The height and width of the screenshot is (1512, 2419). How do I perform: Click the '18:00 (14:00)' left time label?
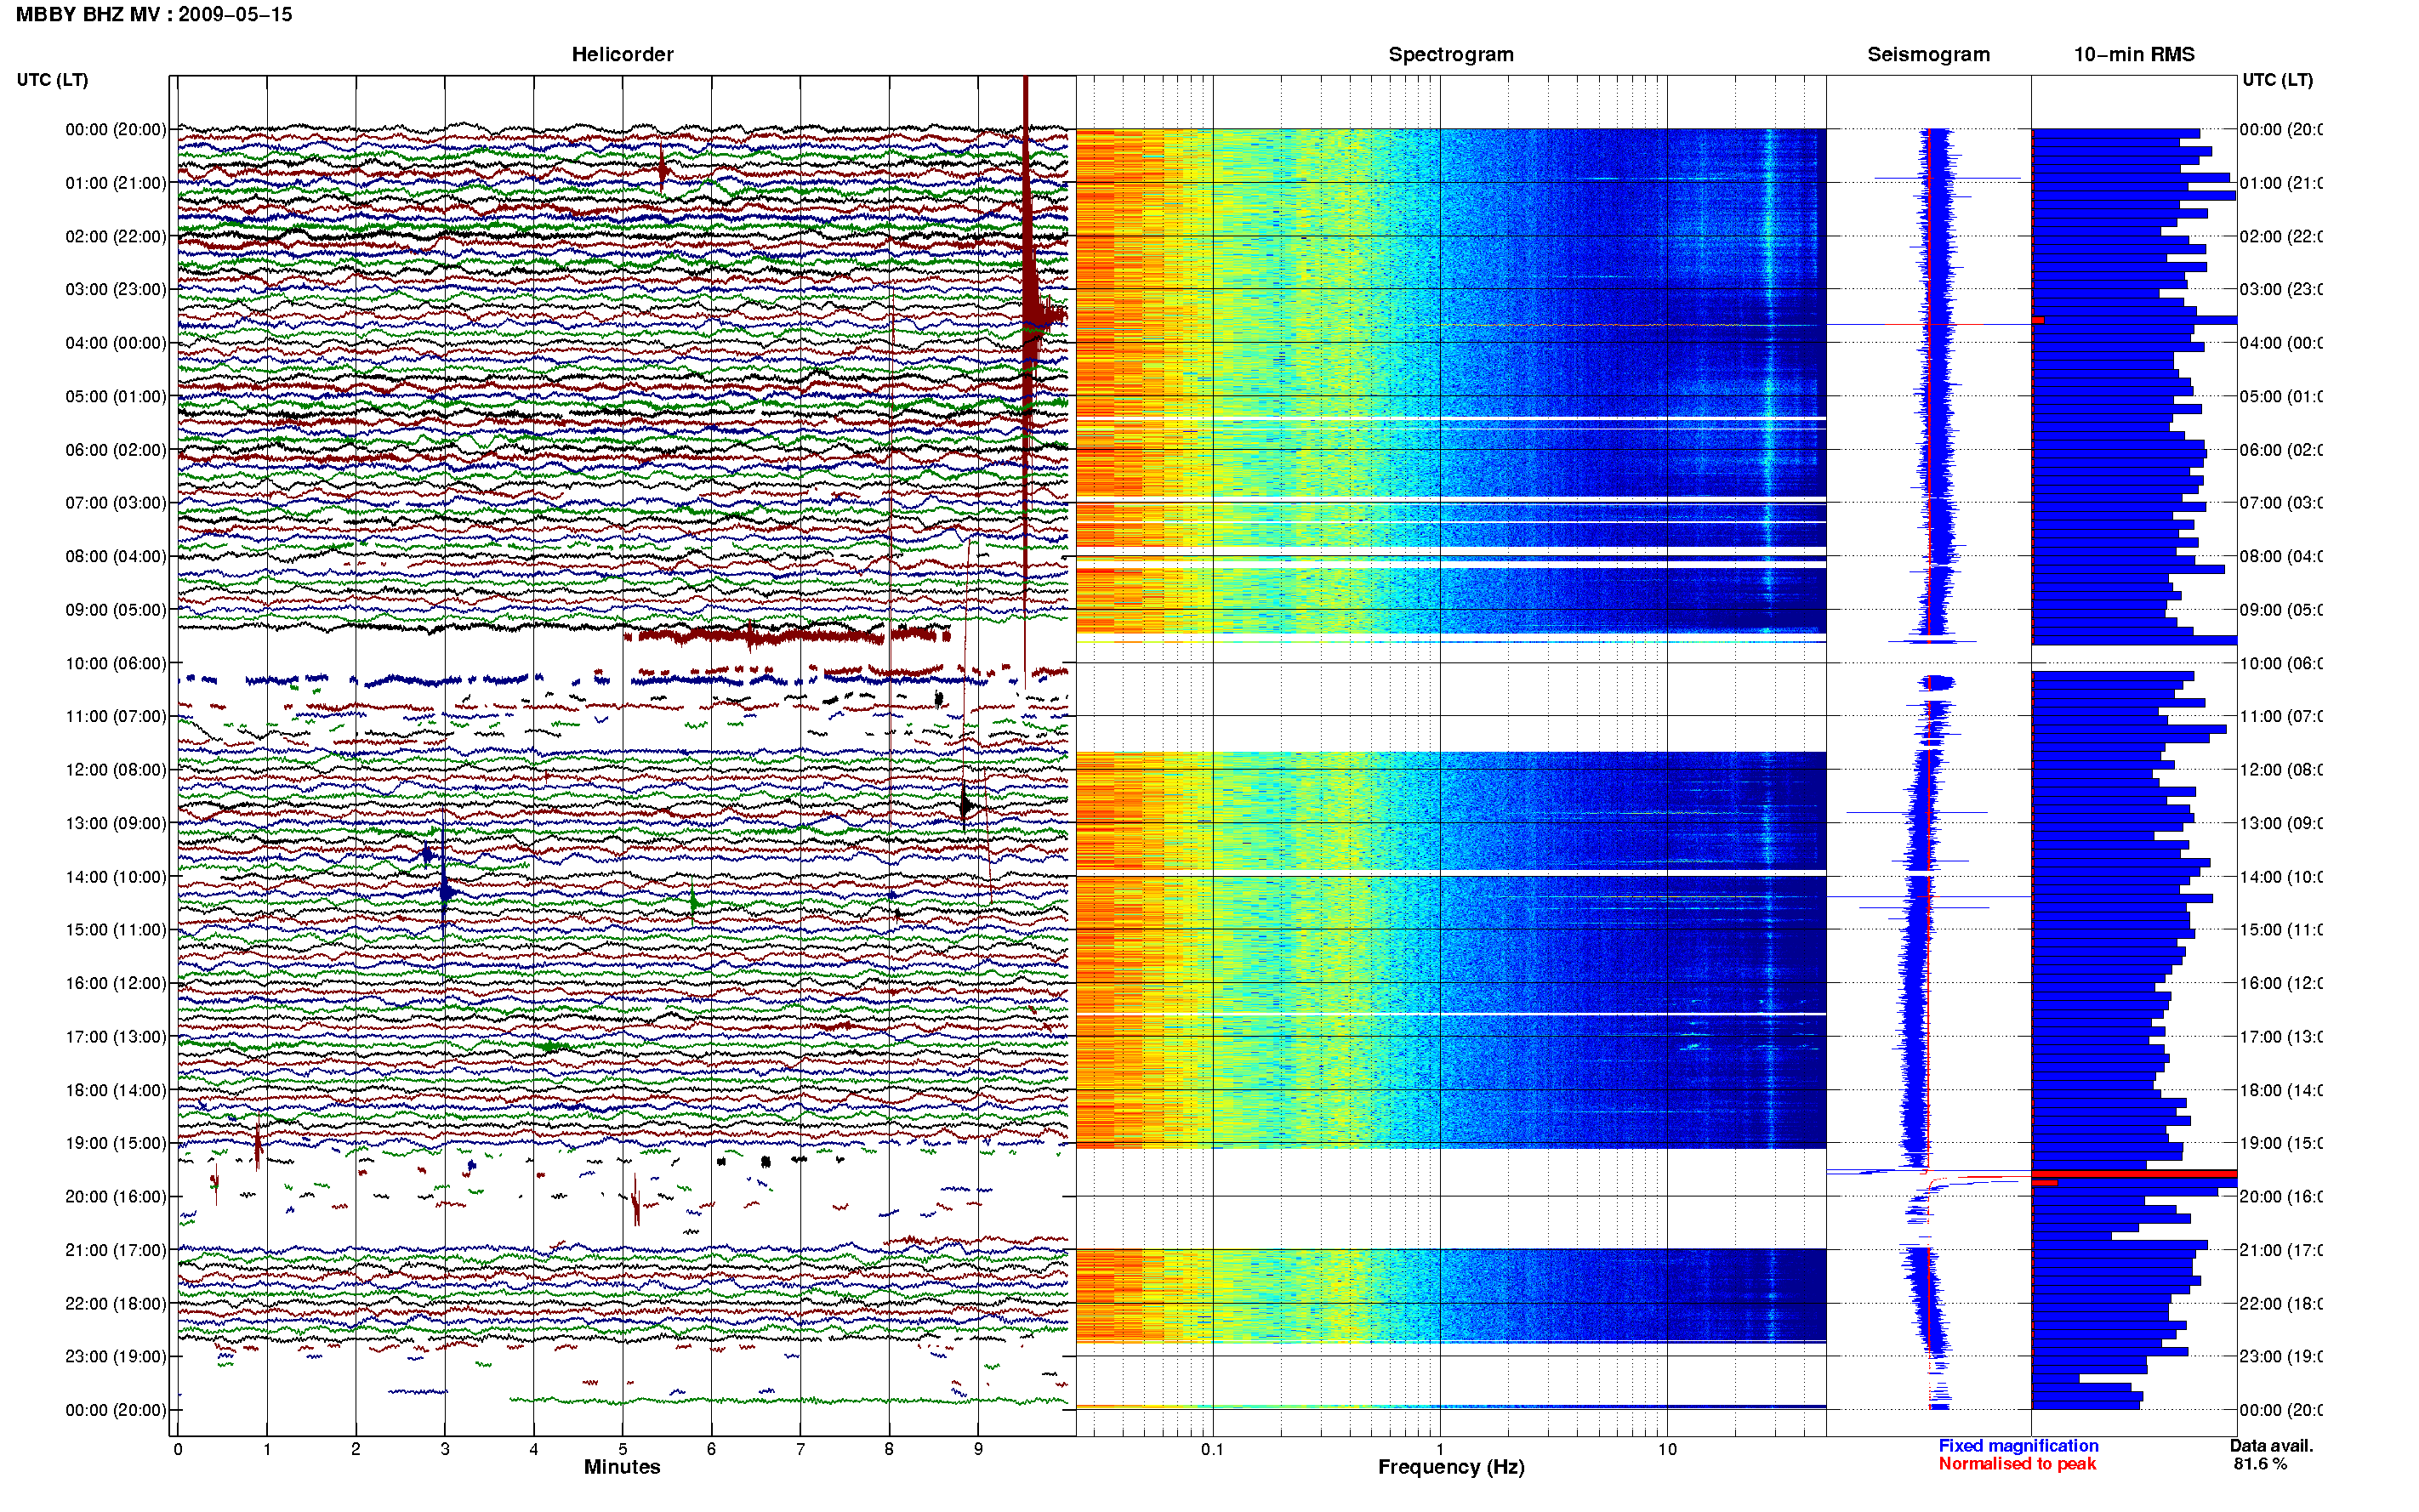[x=116, y=1090]
